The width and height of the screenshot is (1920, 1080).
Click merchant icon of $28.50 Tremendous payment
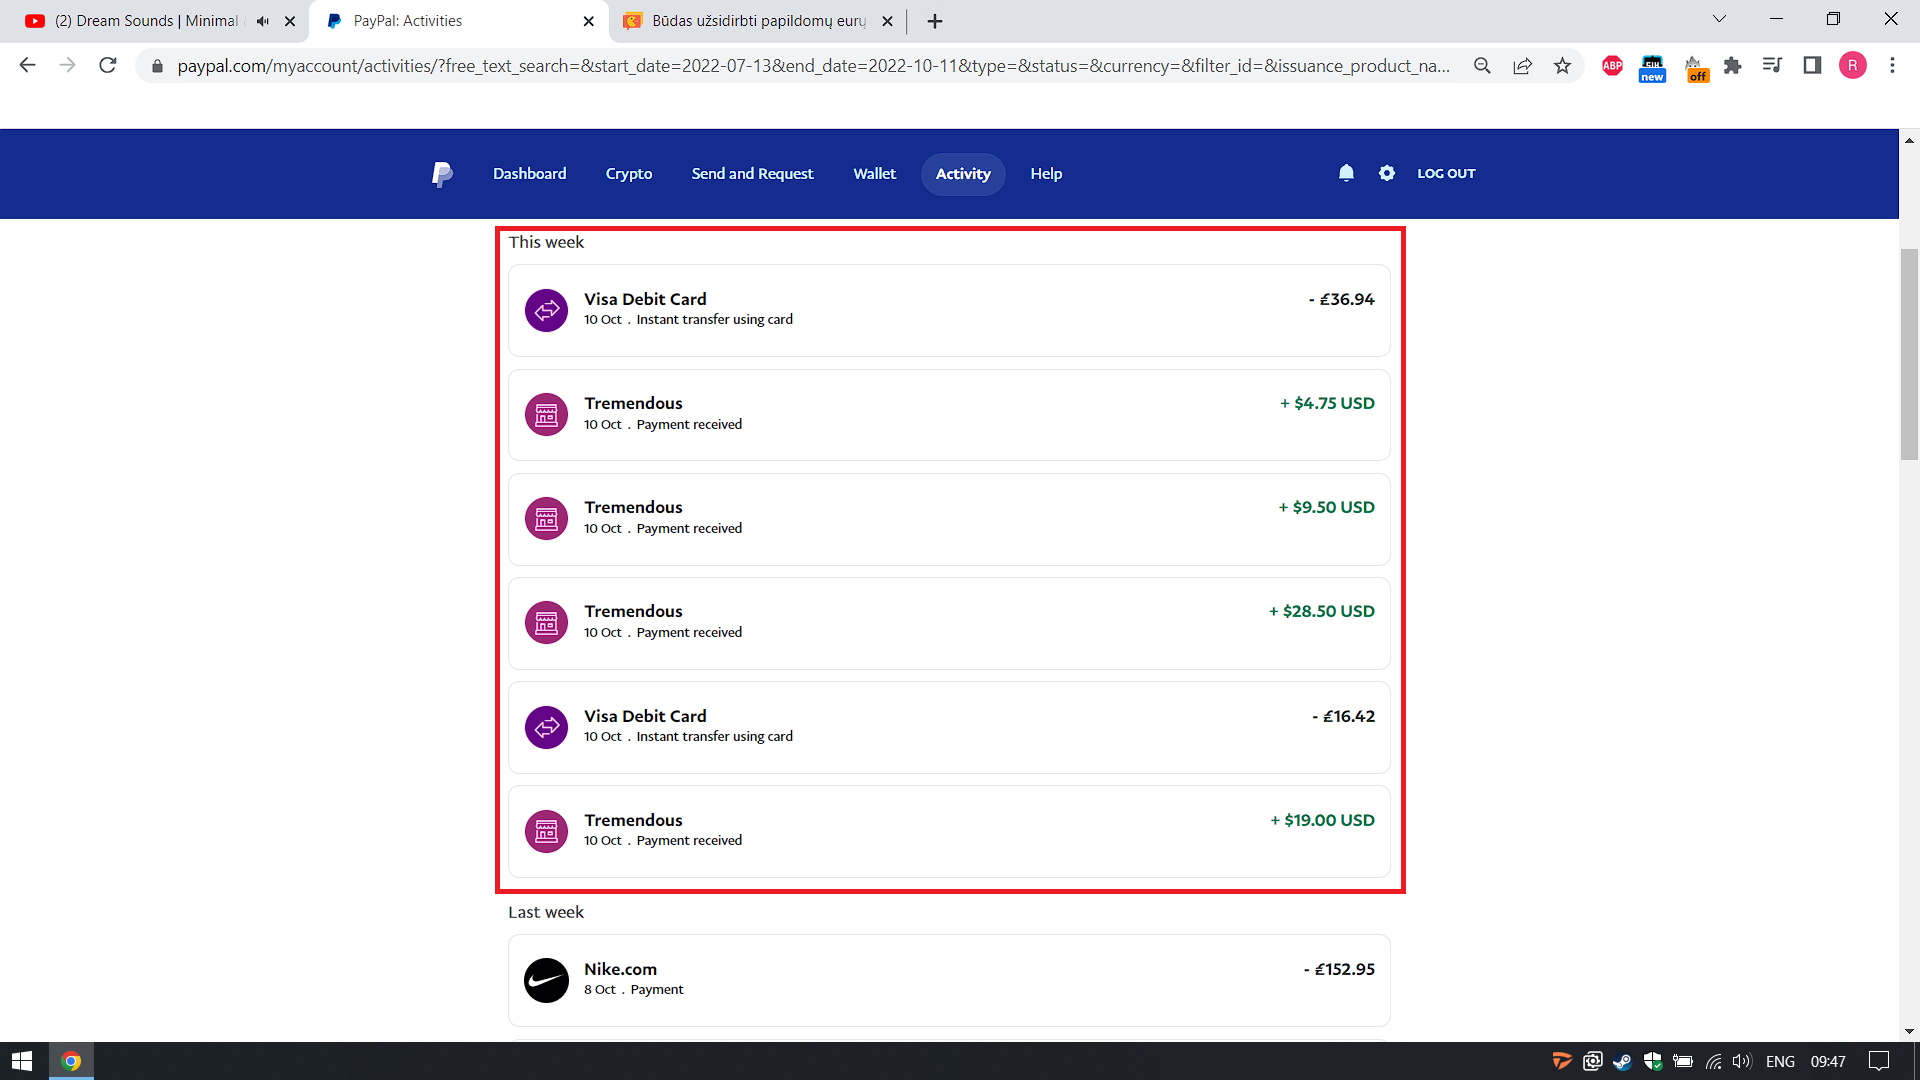[x=546, y=623]
